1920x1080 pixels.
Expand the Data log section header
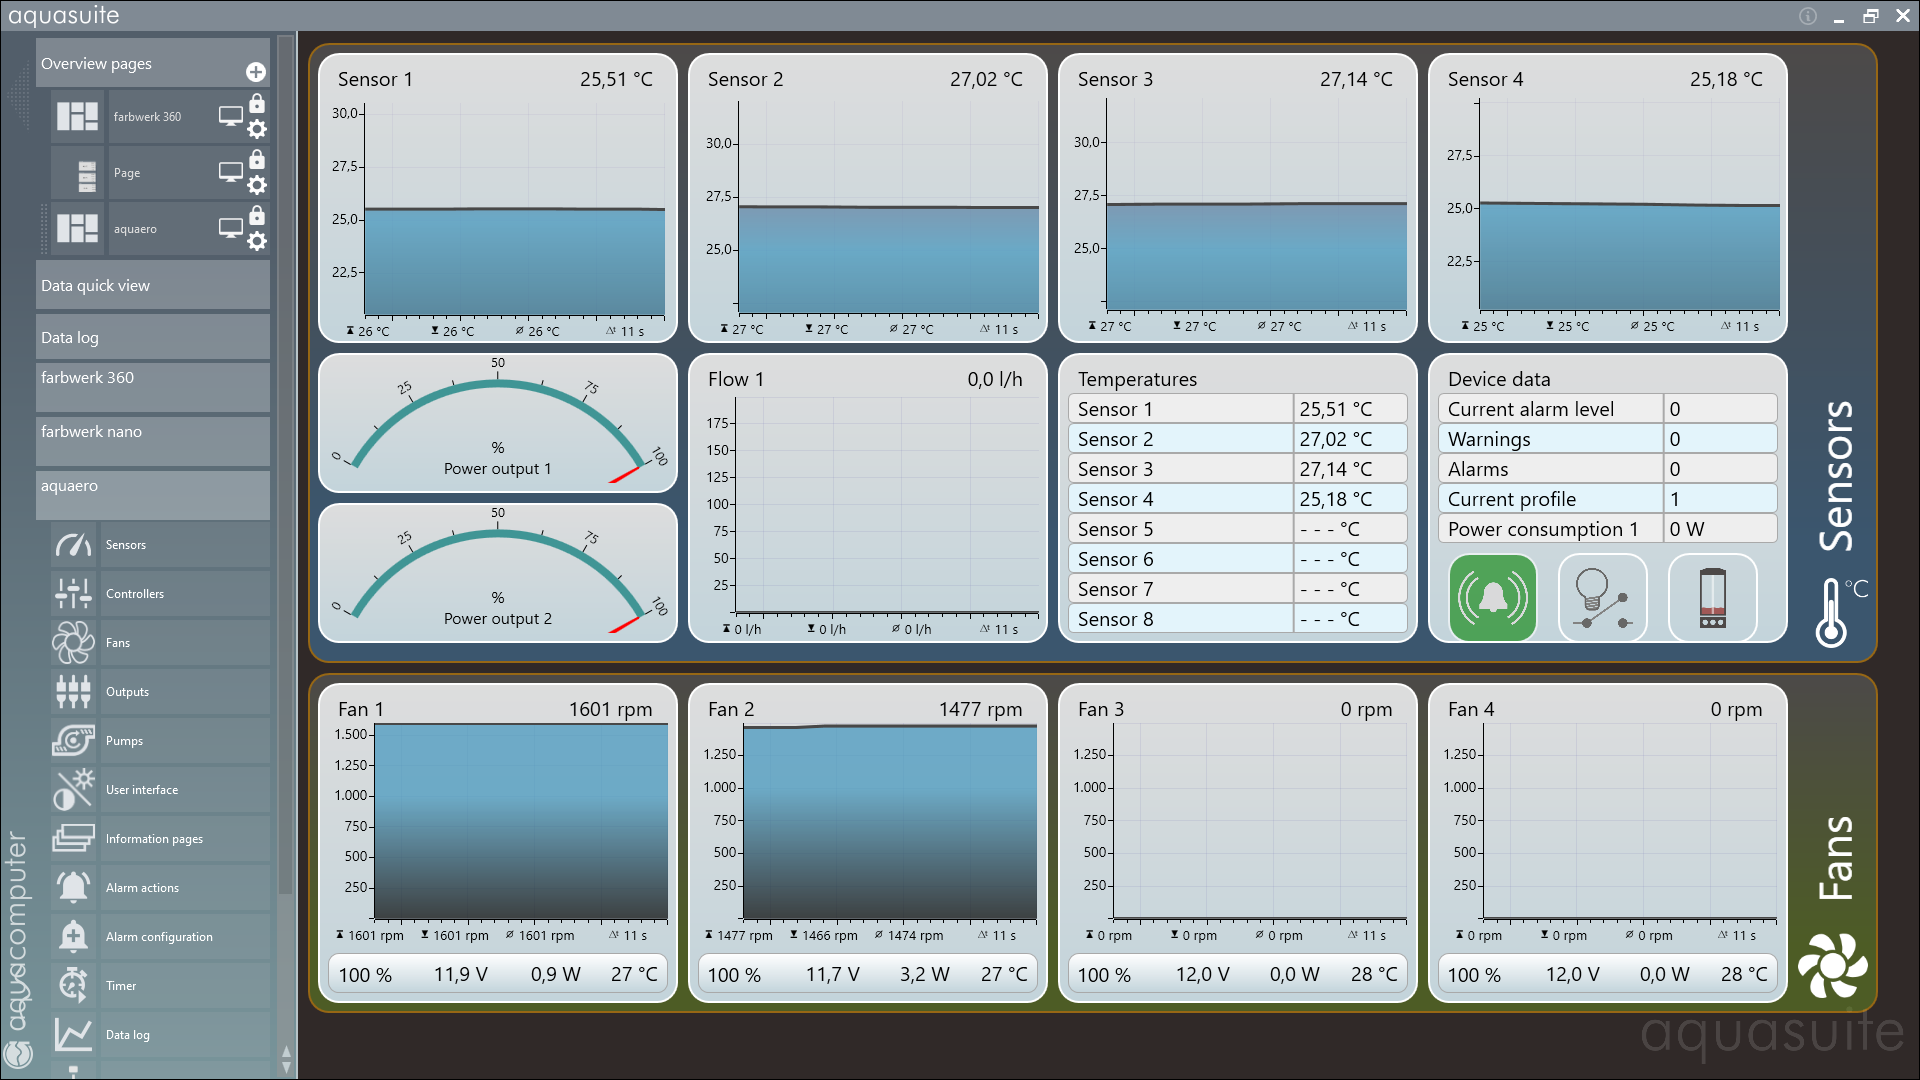(x=153, y=337)
